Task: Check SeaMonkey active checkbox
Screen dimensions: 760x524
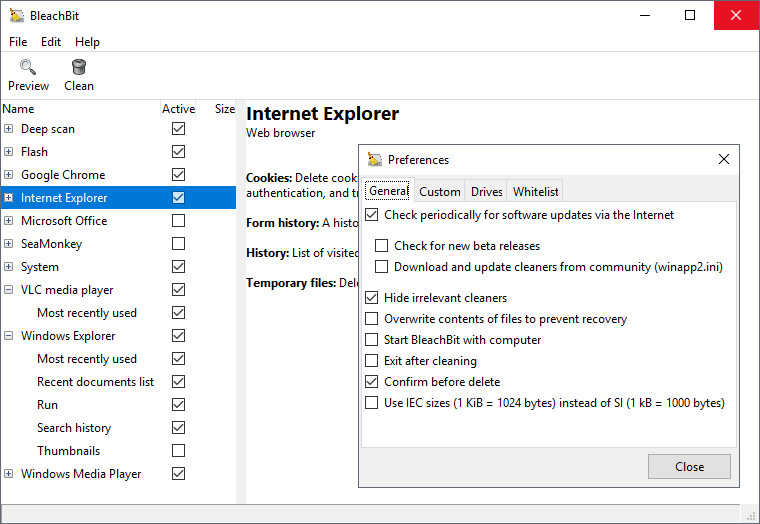Action: click(178, 243)
